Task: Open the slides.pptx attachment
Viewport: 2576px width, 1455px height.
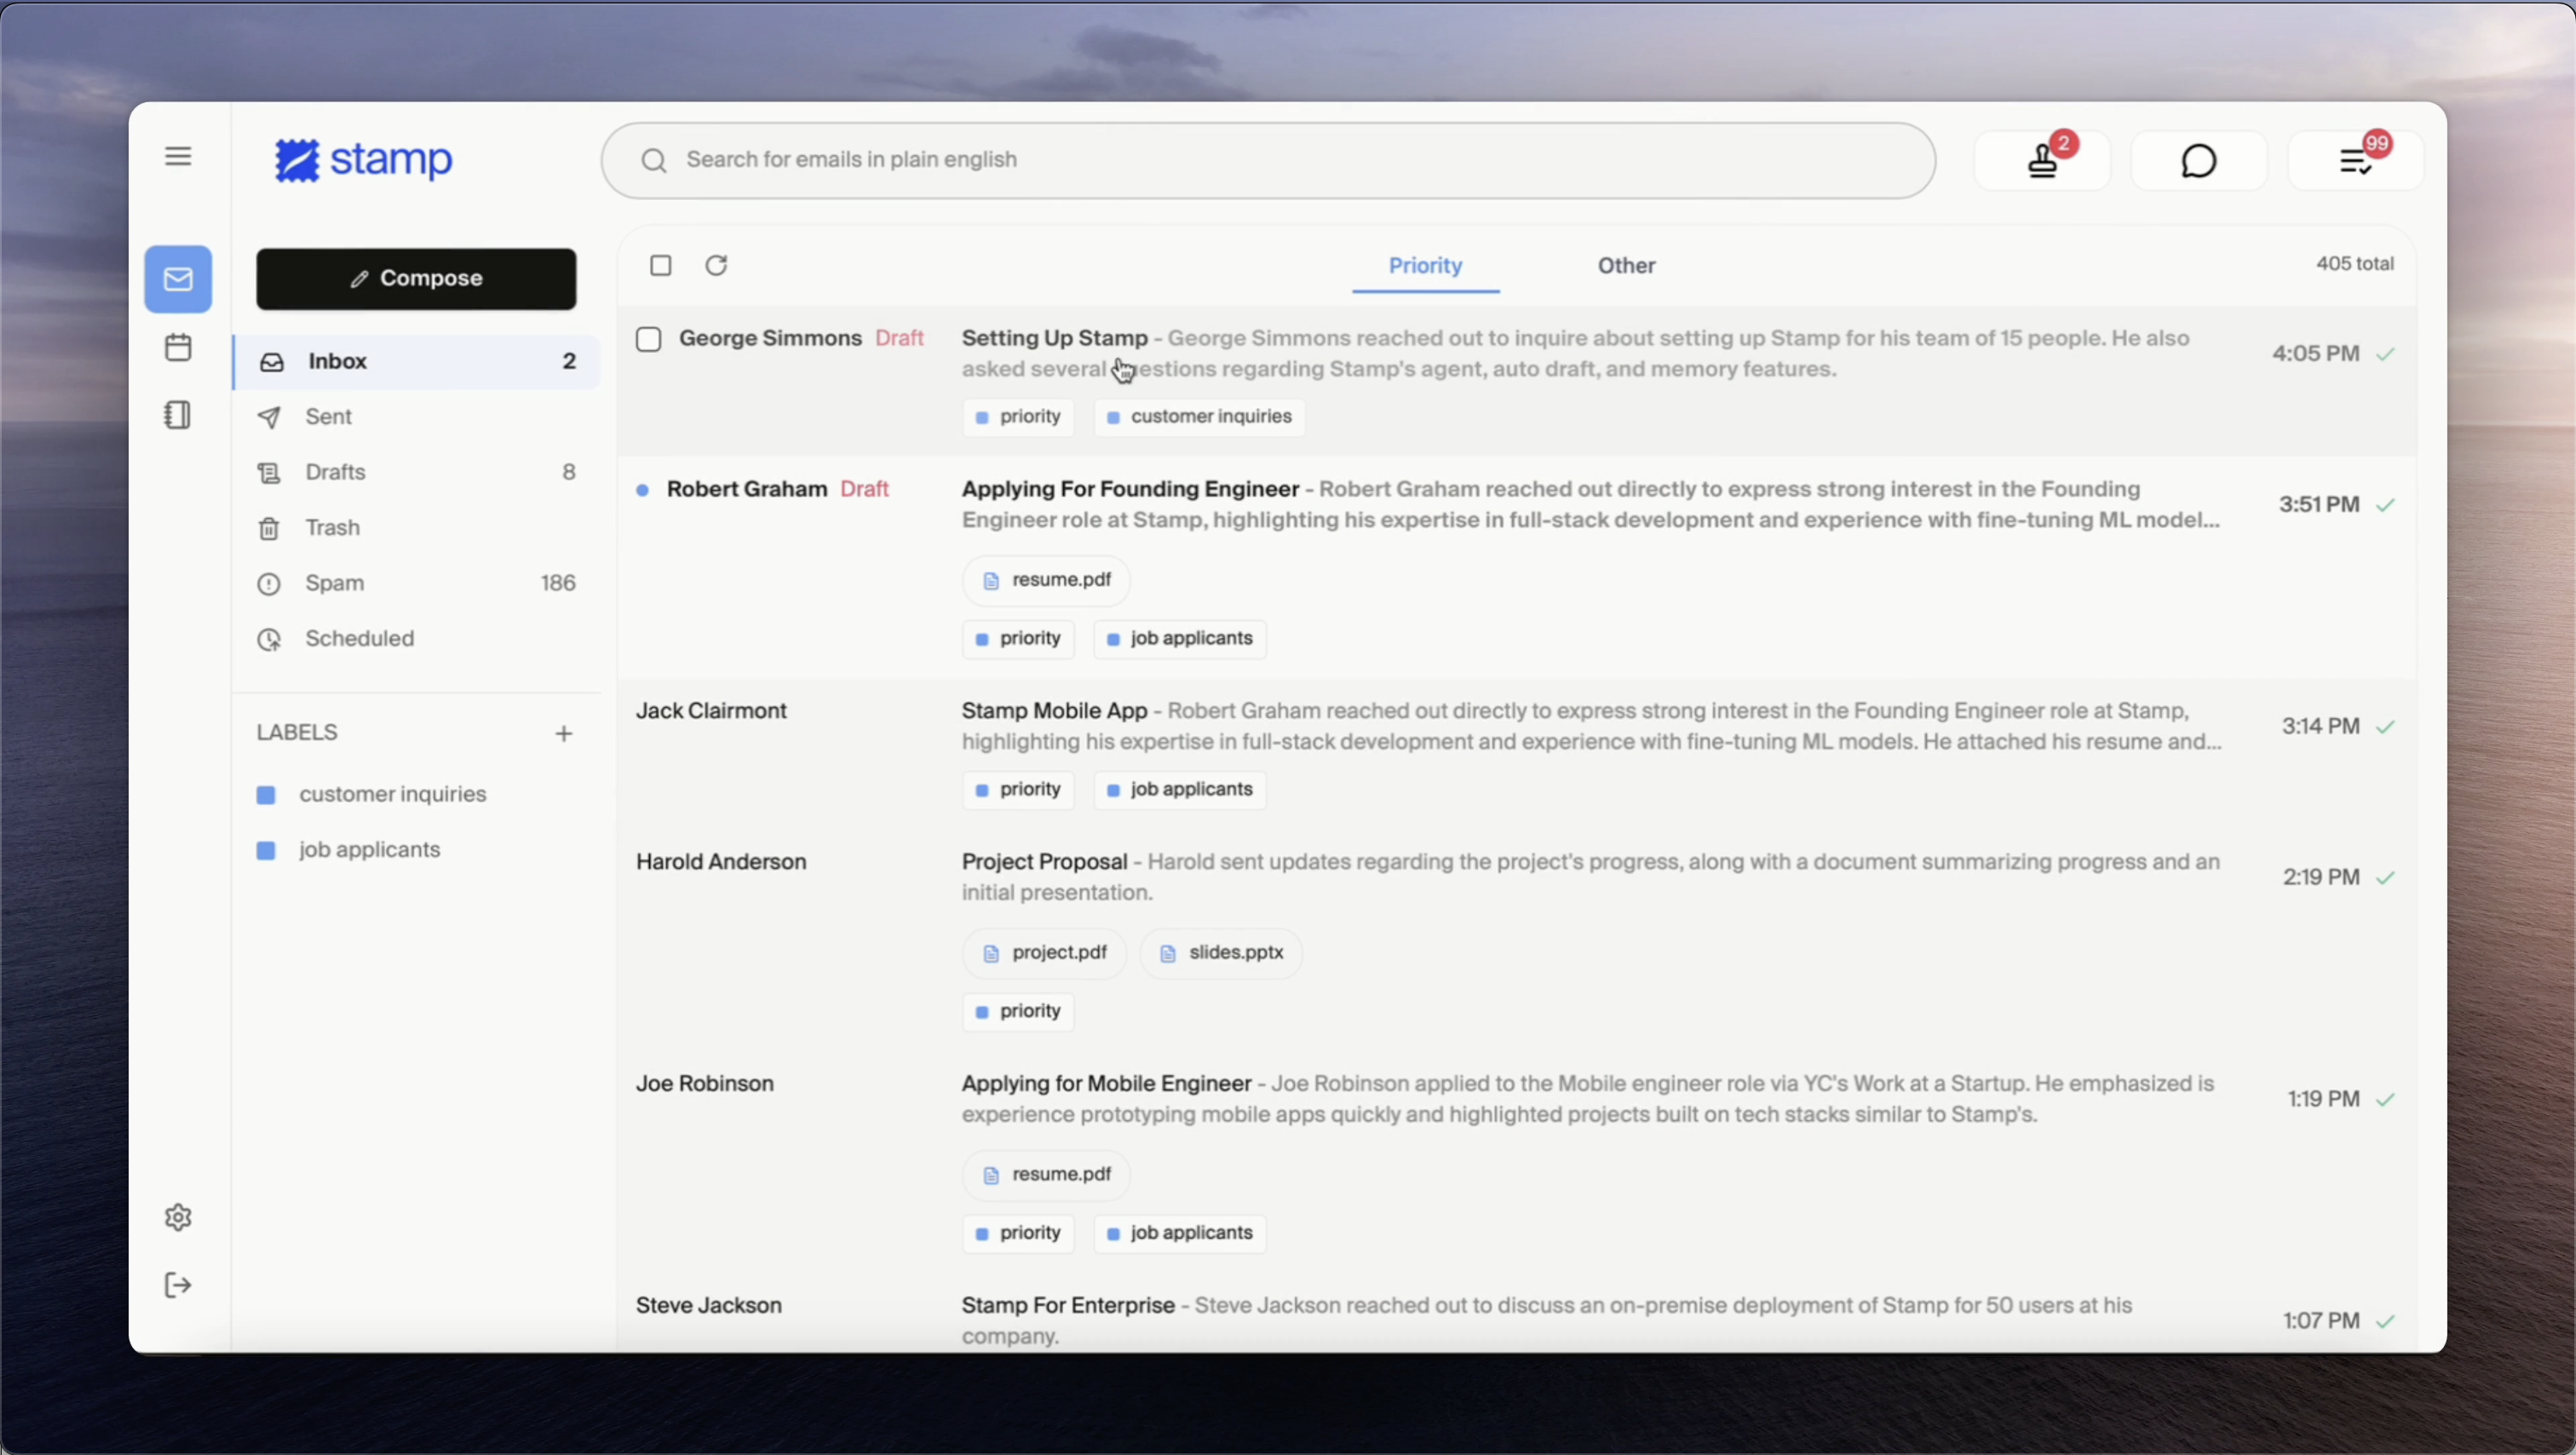Action: click(x=1221, y=953)
